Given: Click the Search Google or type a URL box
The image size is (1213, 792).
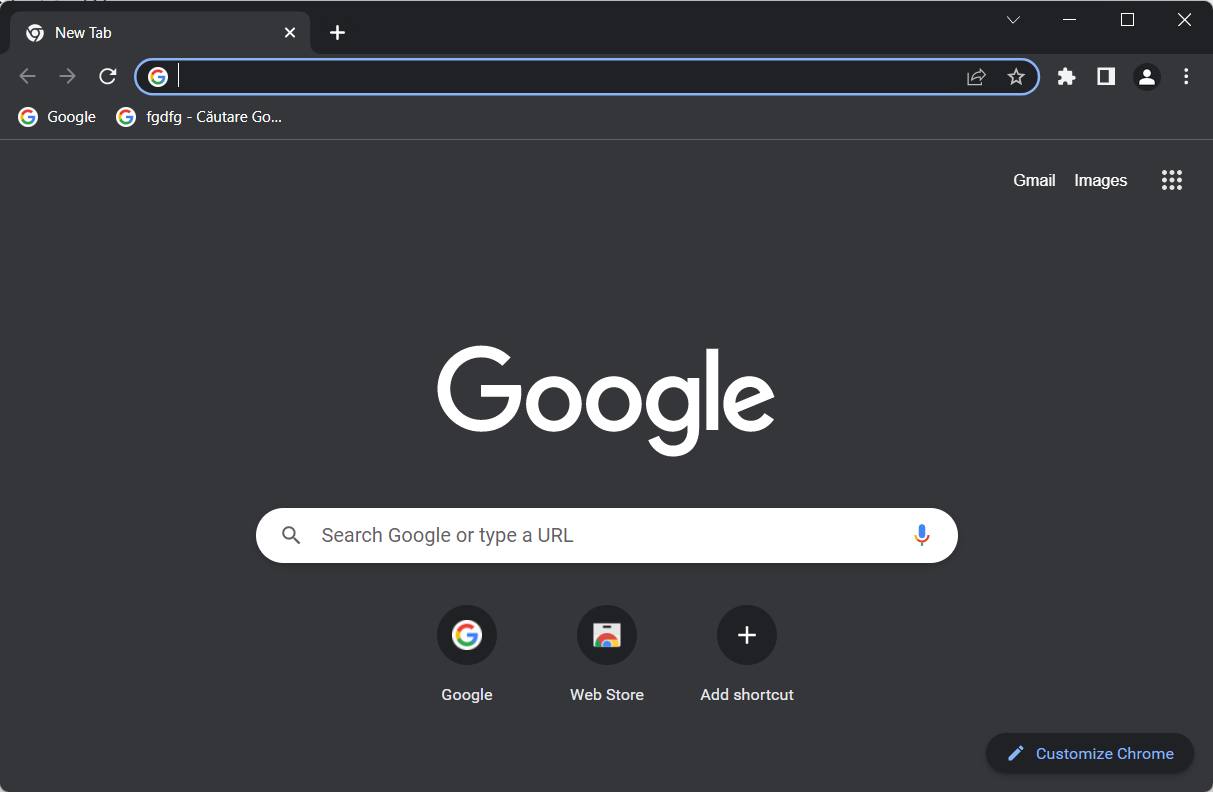Looking at the screenshot, I should click(x=607, y=535).
